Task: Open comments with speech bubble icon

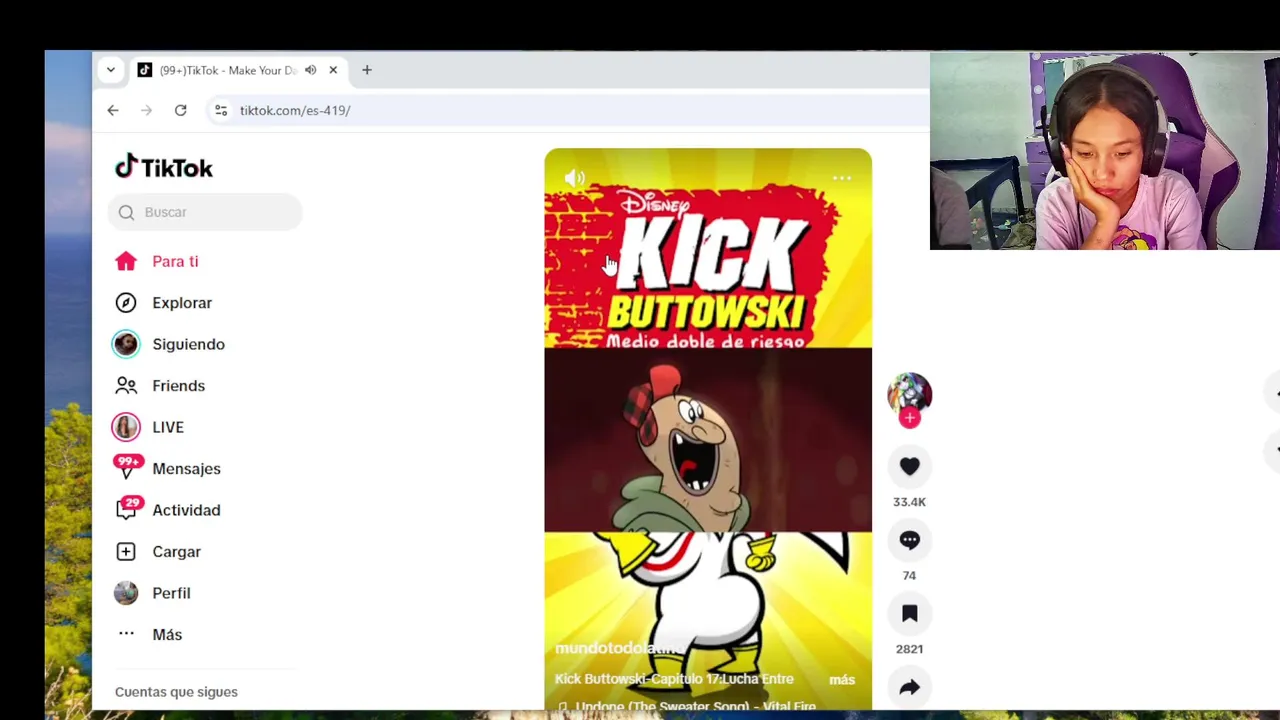Action: point(910,540)
